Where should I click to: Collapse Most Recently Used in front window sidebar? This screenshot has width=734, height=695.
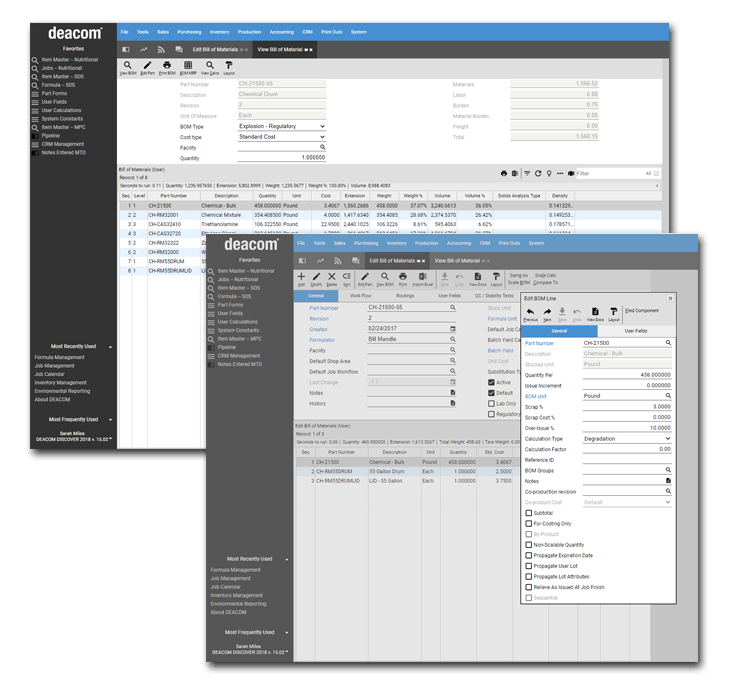click(287, 559)
